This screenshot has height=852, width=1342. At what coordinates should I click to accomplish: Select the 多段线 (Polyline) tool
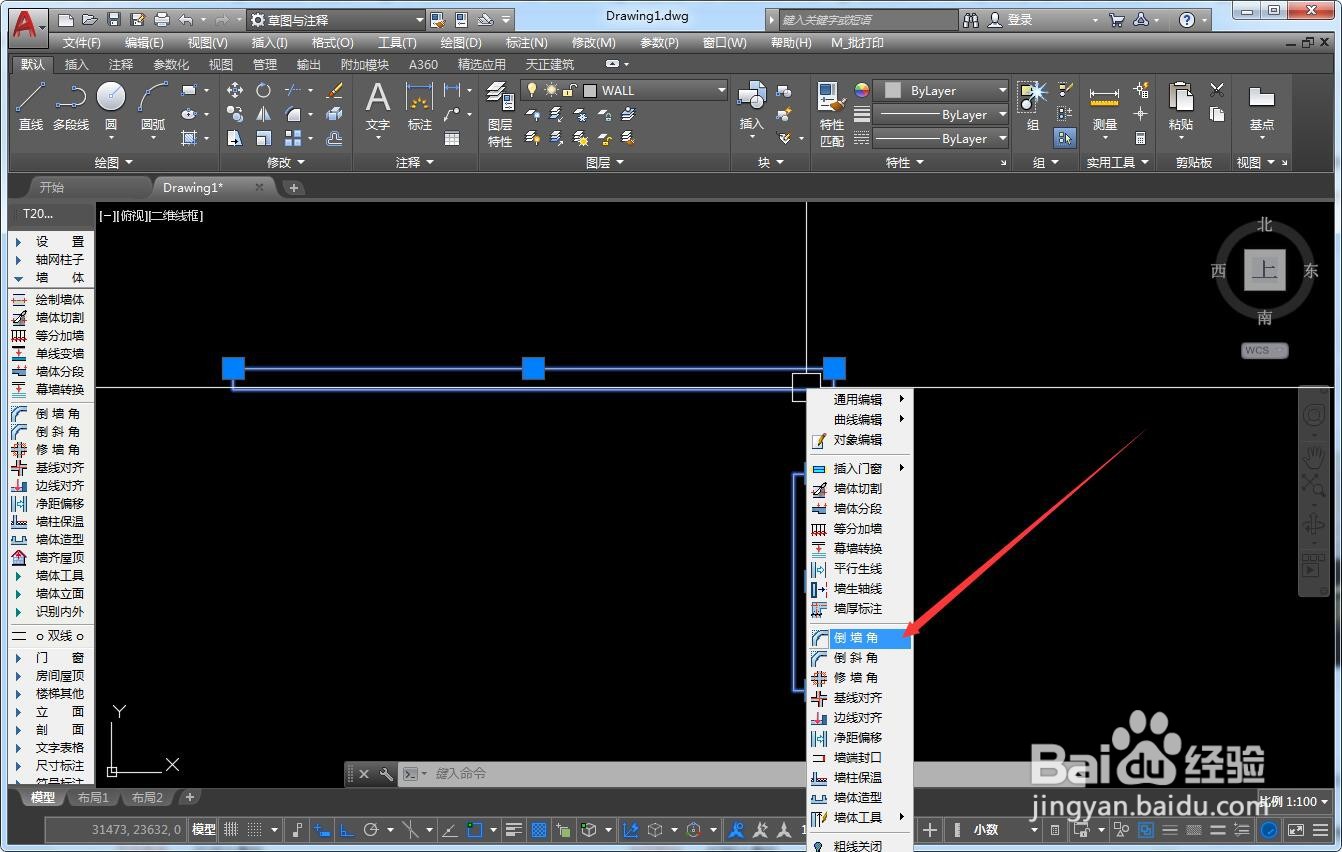(71, 107)
